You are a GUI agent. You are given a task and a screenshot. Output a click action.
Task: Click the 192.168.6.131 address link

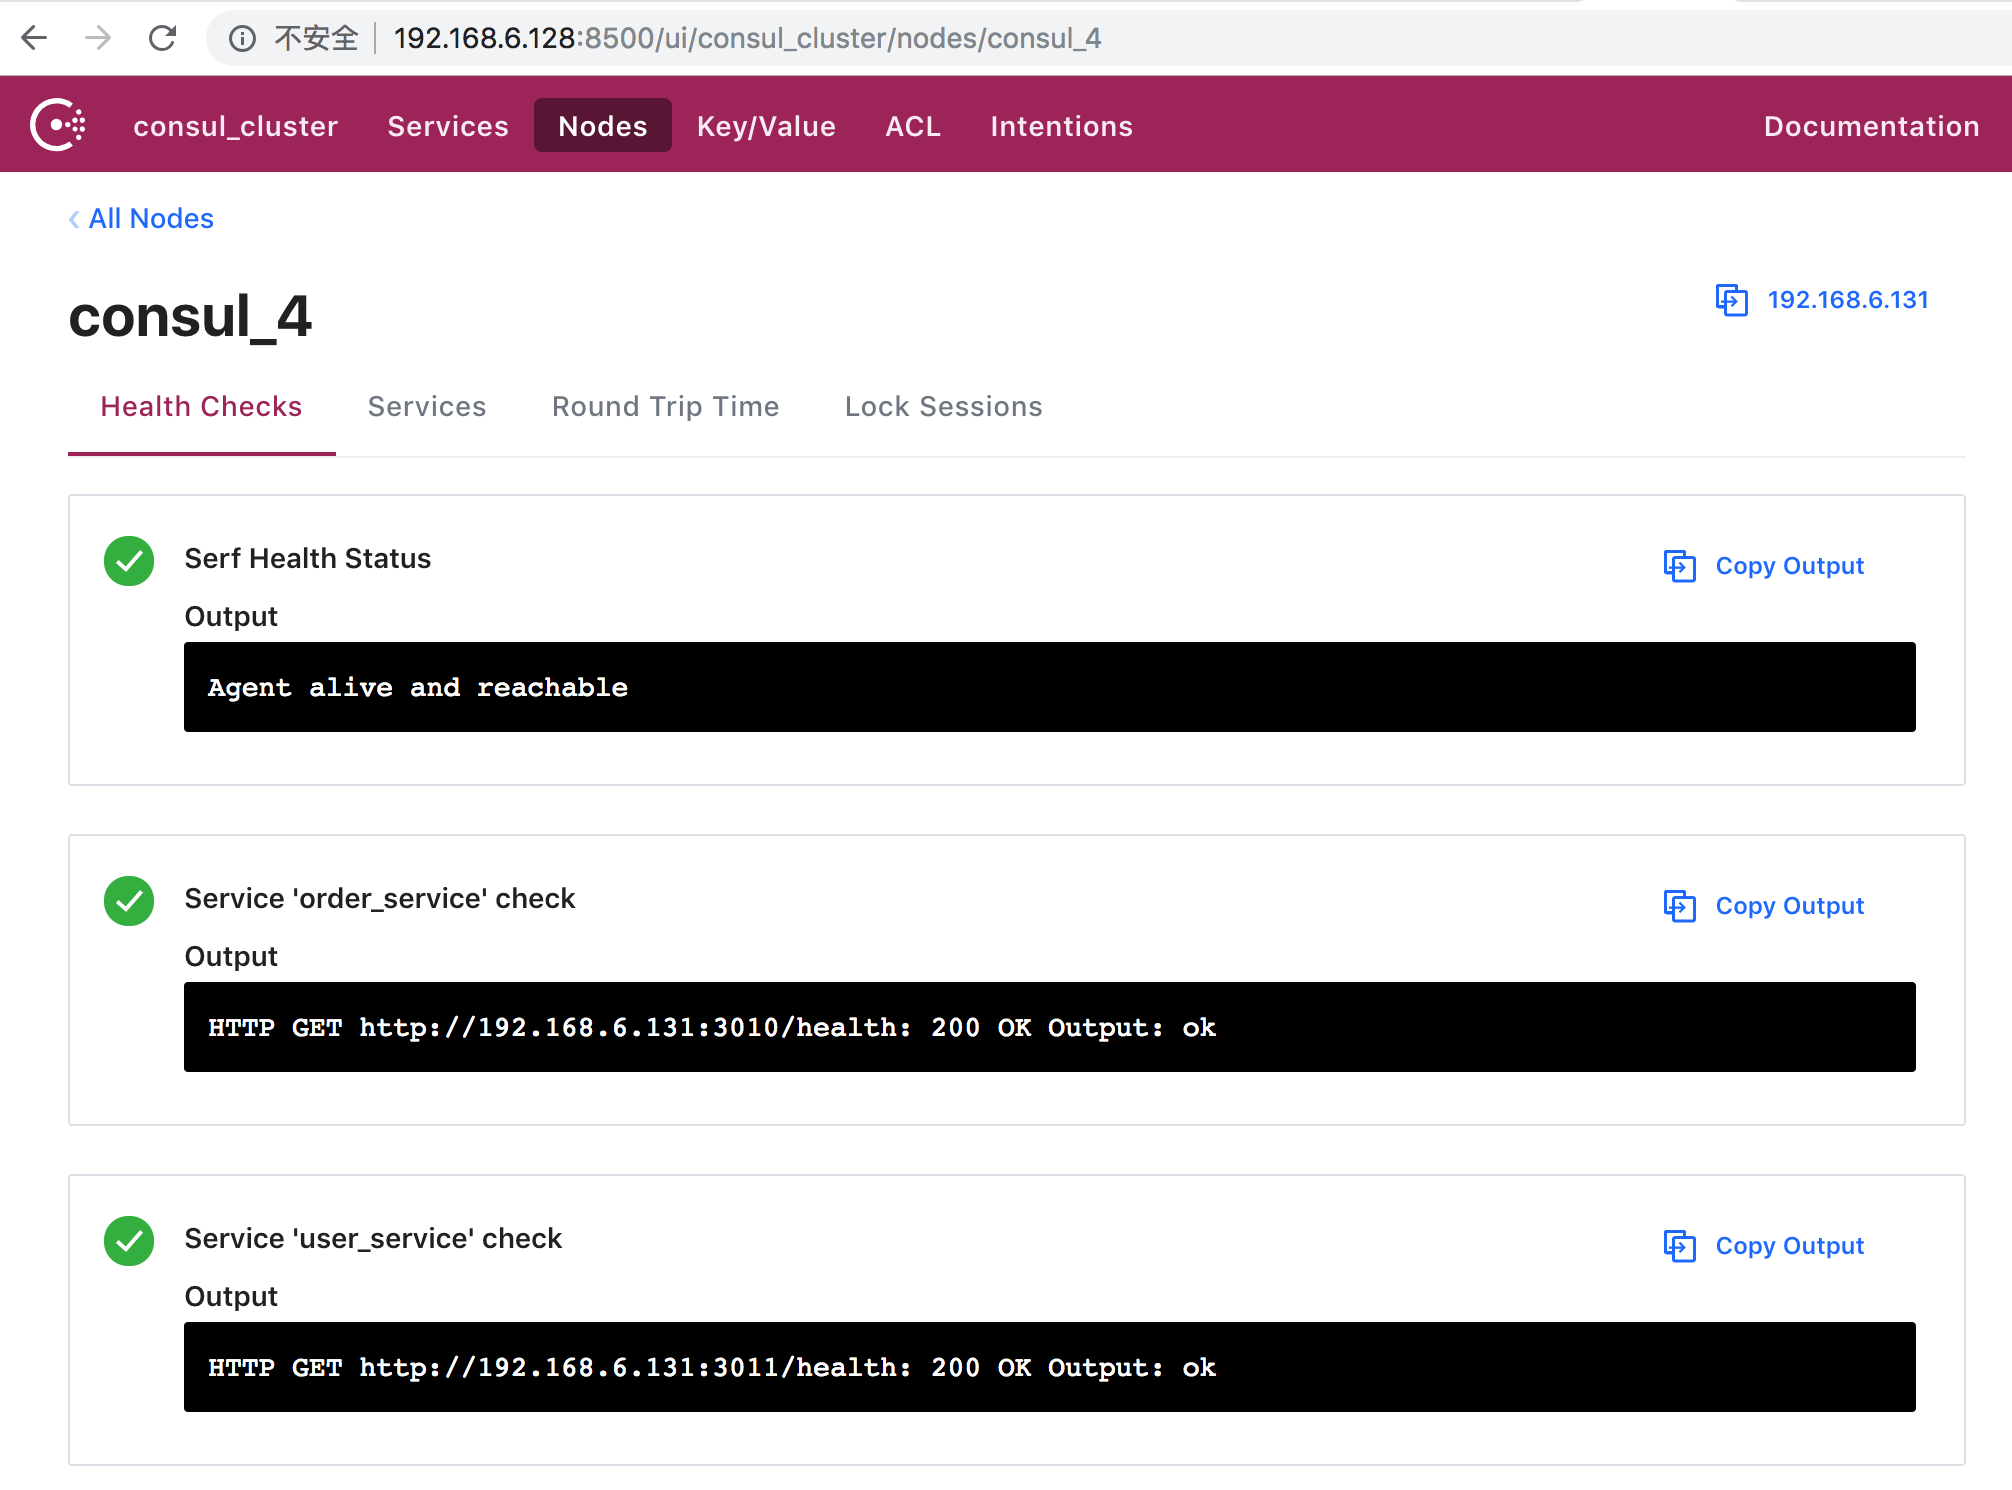tap(1847, 300)
